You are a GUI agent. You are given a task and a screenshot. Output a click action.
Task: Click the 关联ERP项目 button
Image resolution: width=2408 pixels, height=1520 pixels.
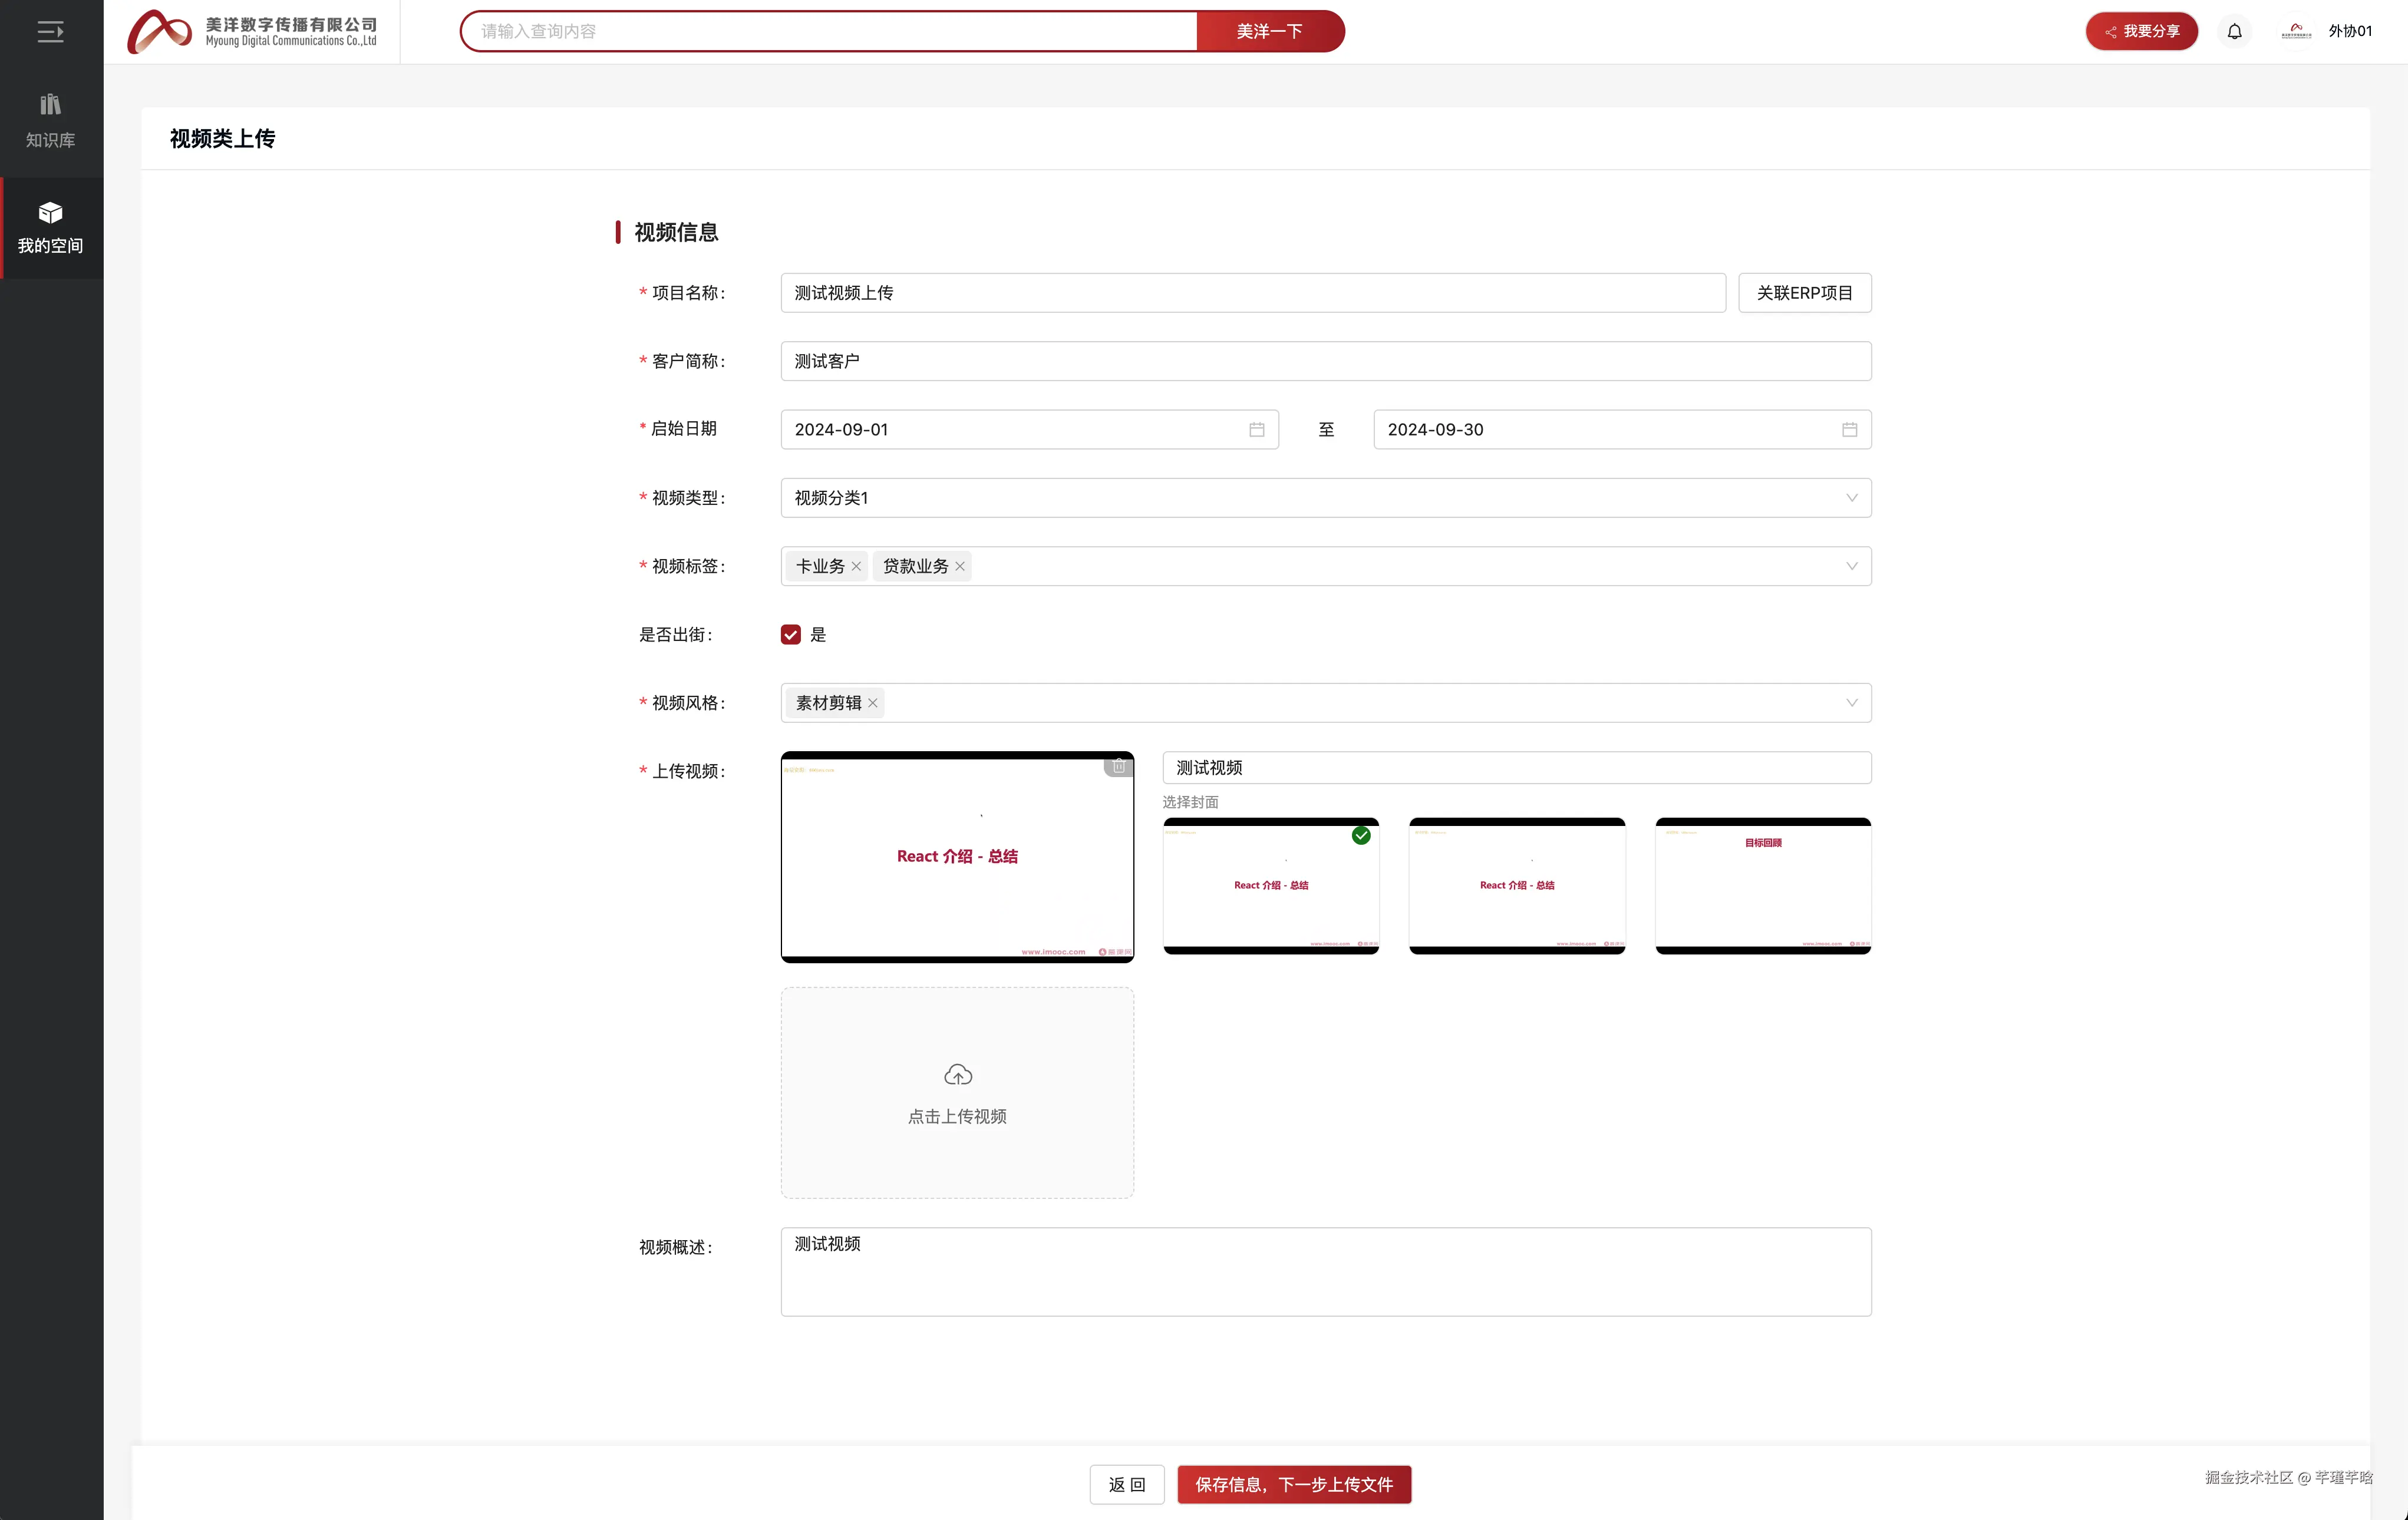click(x=1804, y=293)
